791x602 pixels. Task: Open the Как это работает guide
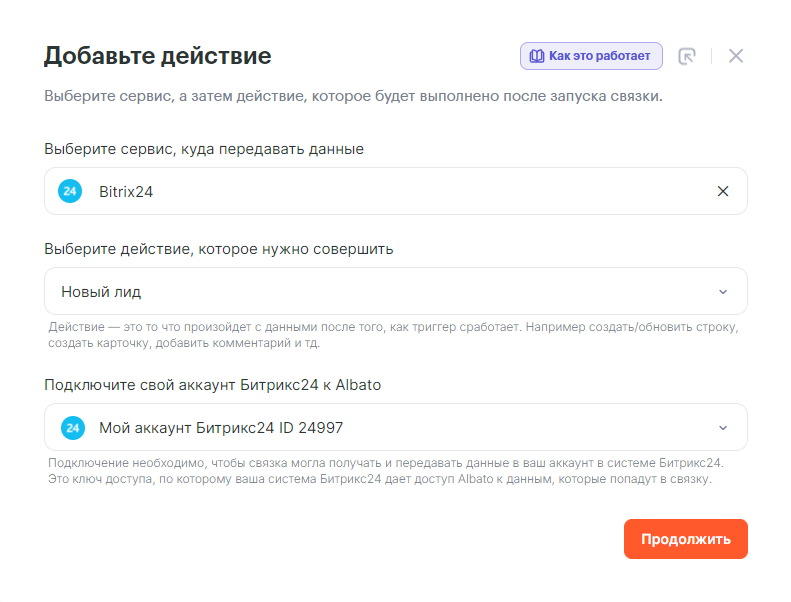pos(599,56)
